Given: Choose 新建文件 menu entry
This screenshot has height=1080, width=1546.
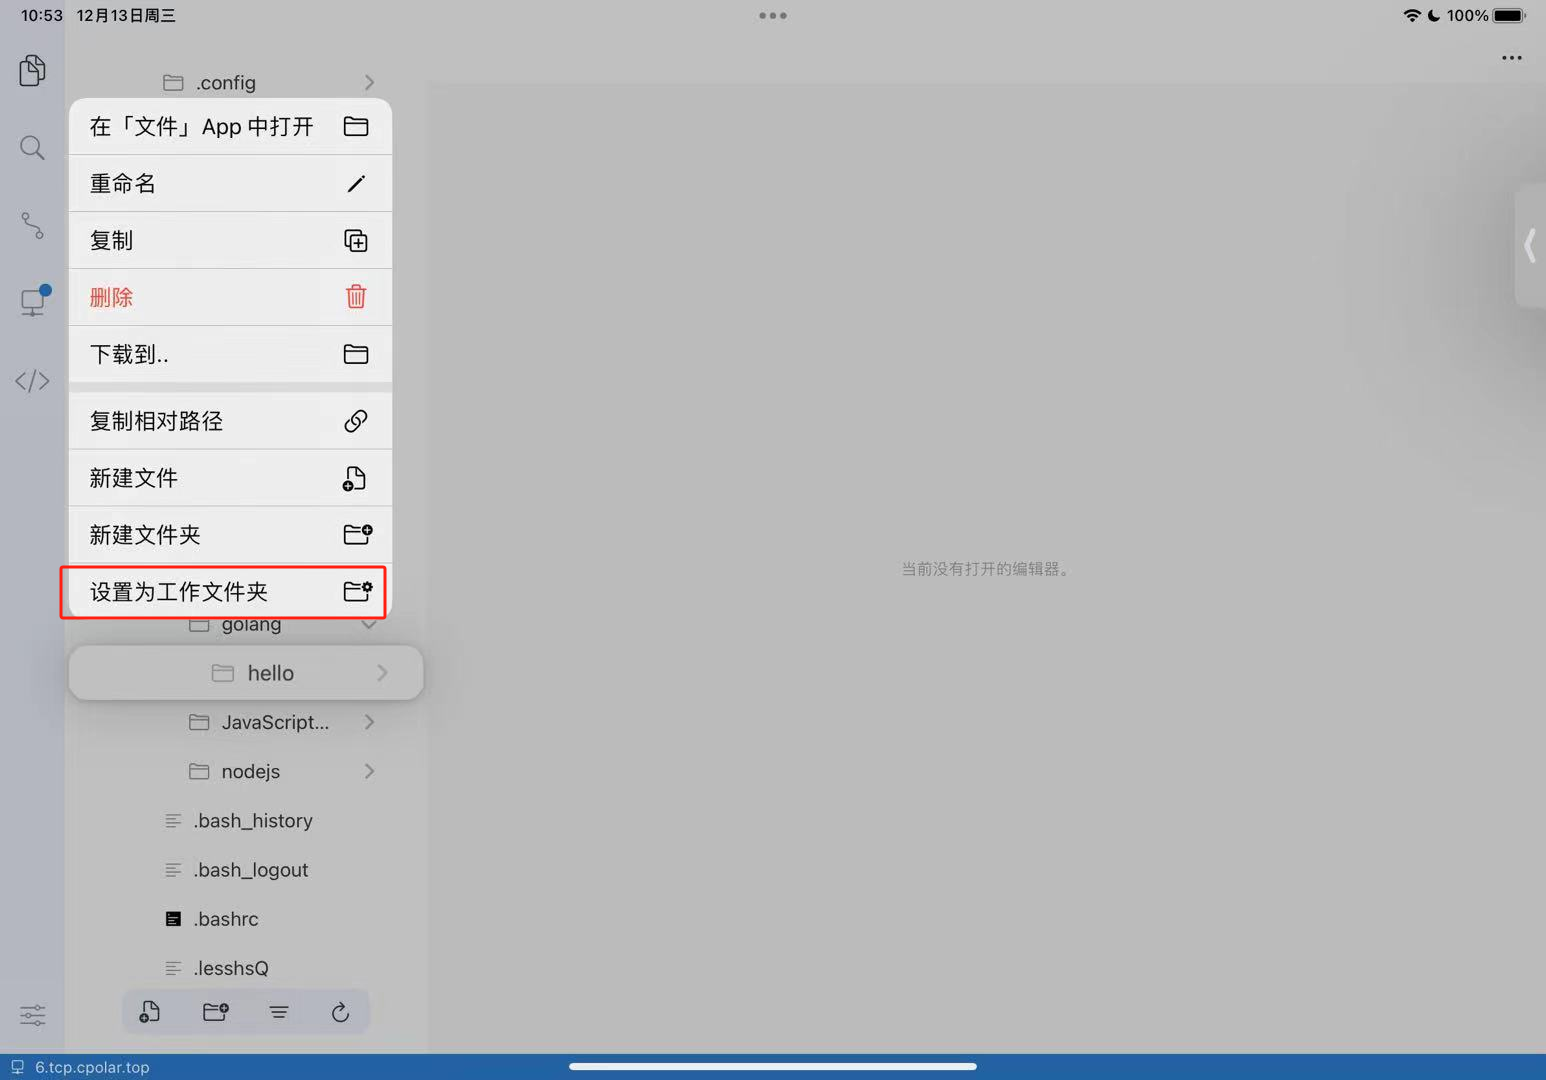Looking at the screenshot, I should (x=230, y=478).
